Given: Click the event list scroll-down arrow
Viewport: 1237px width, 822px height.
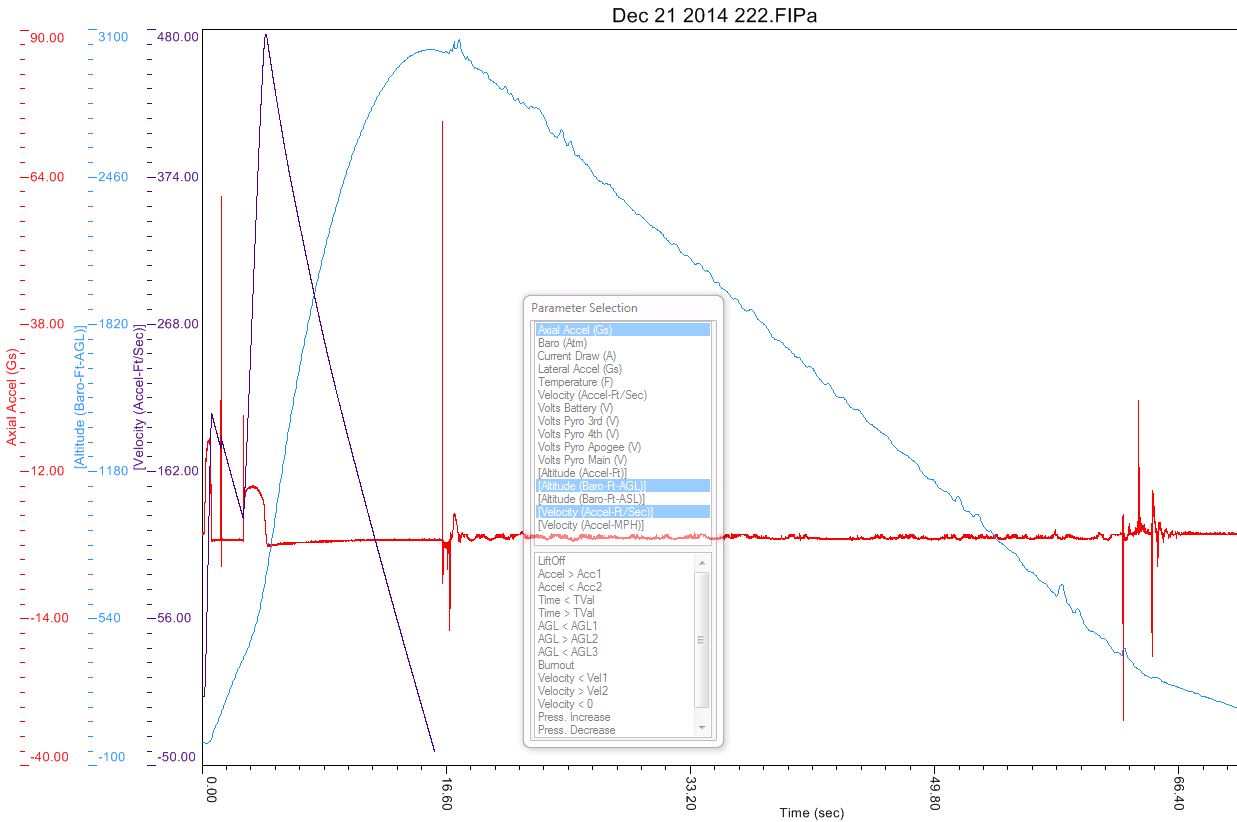Looking at the screenshot, I should [701, 727].
